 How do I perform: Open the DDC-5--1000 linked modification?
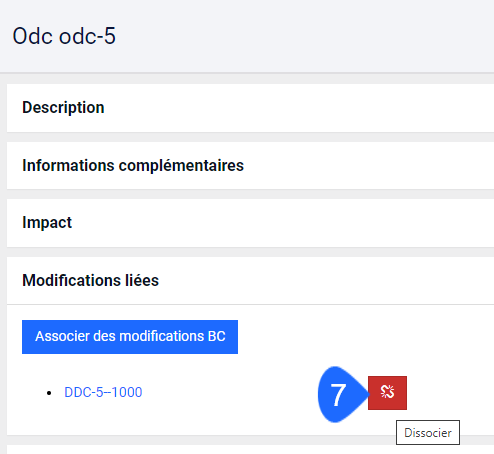point(103,392)
